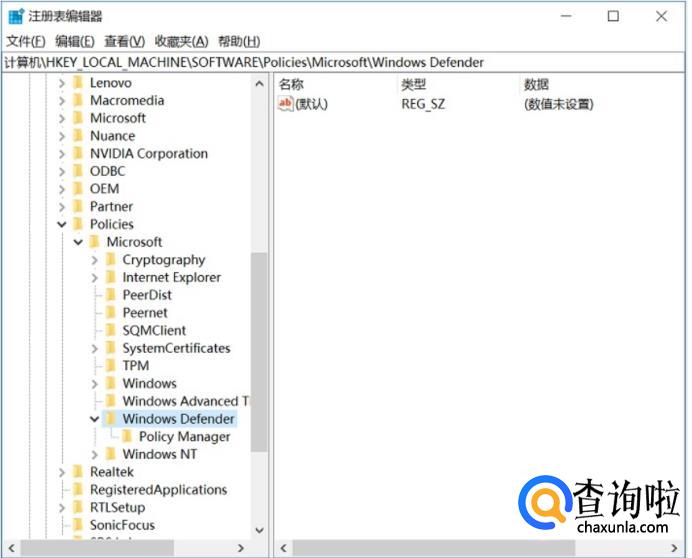Expand the Lenovo key

62,83
